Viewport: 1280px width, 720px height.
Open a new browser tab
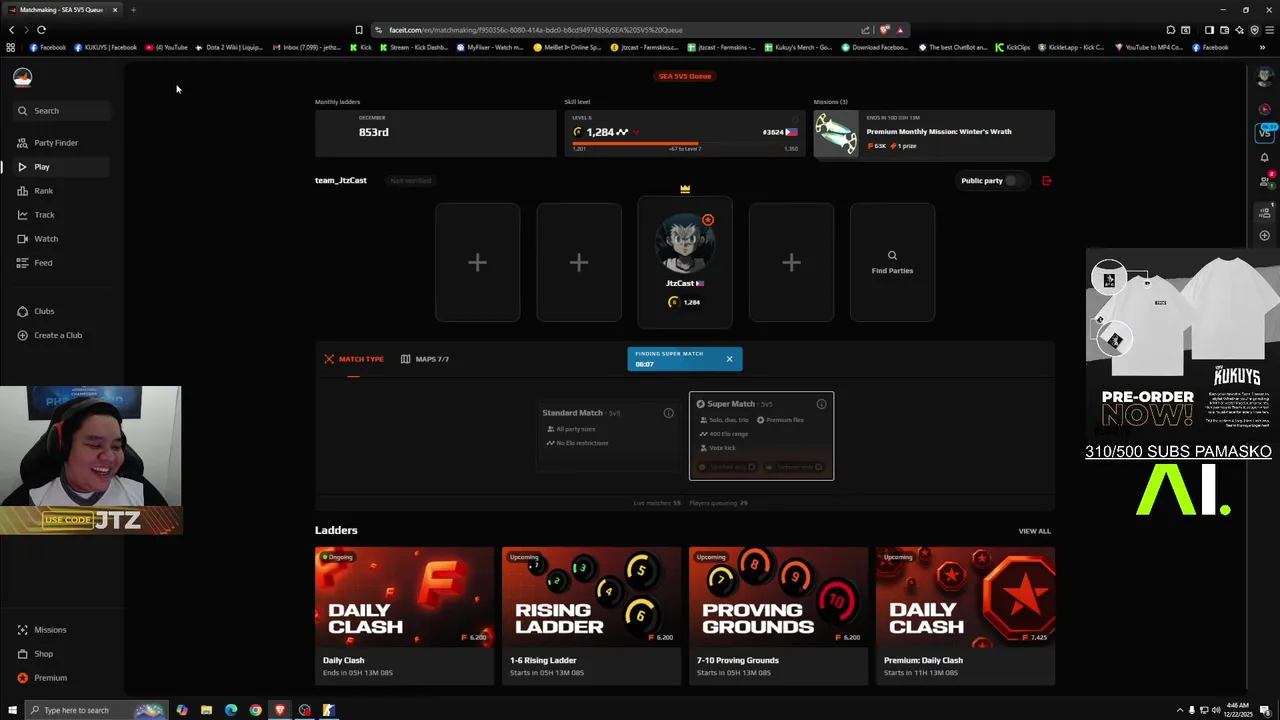click(x=133, y=10)
